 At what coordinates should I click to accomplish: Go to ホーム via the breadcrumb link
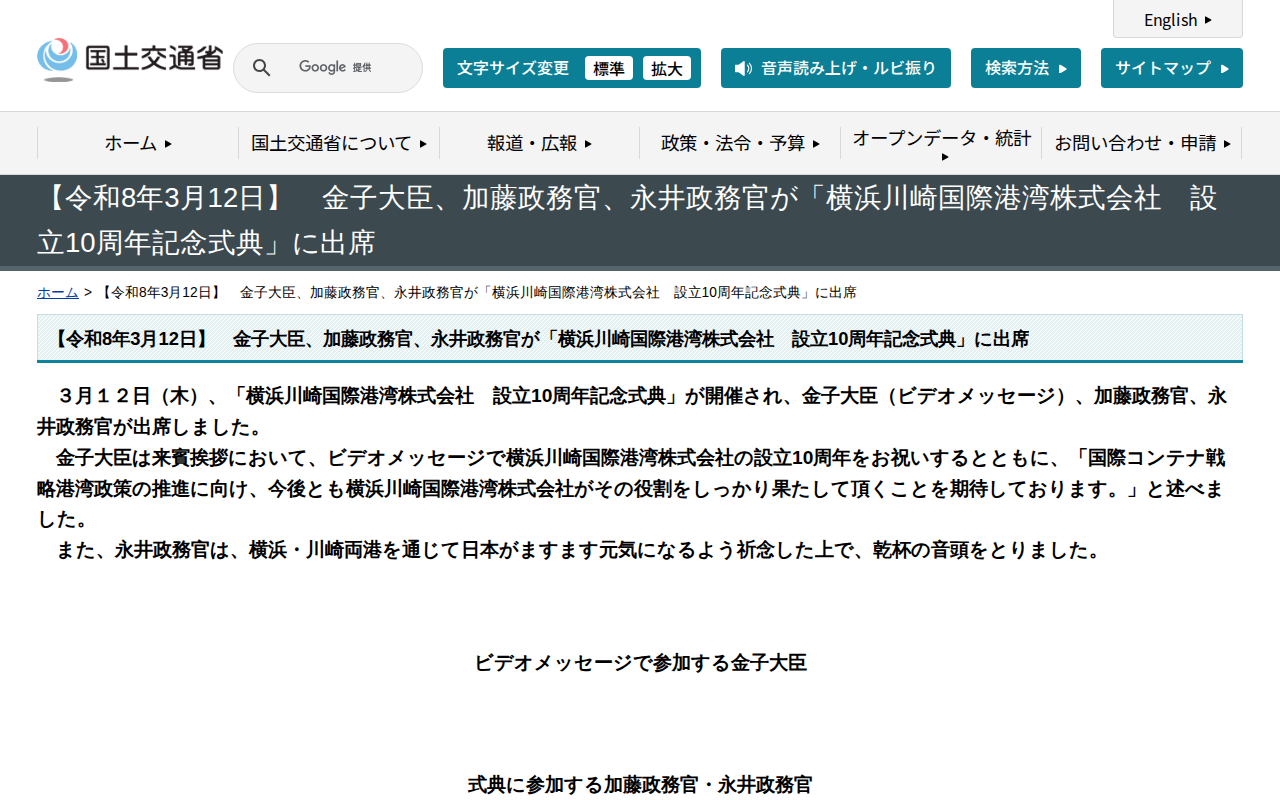pyautogui.click(x=57, y=292)
